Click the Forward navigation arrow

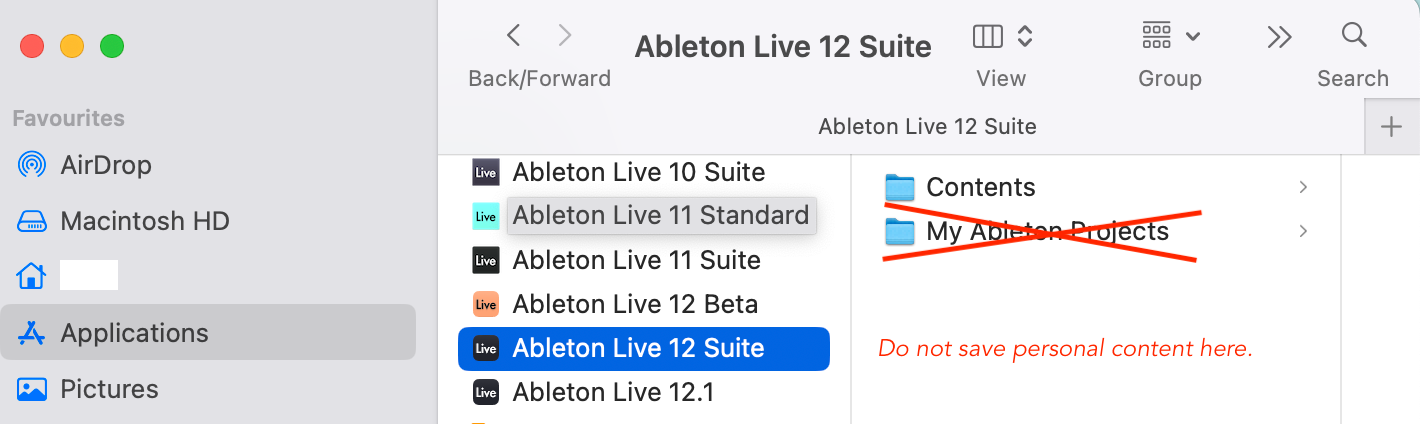pos(565,36)
